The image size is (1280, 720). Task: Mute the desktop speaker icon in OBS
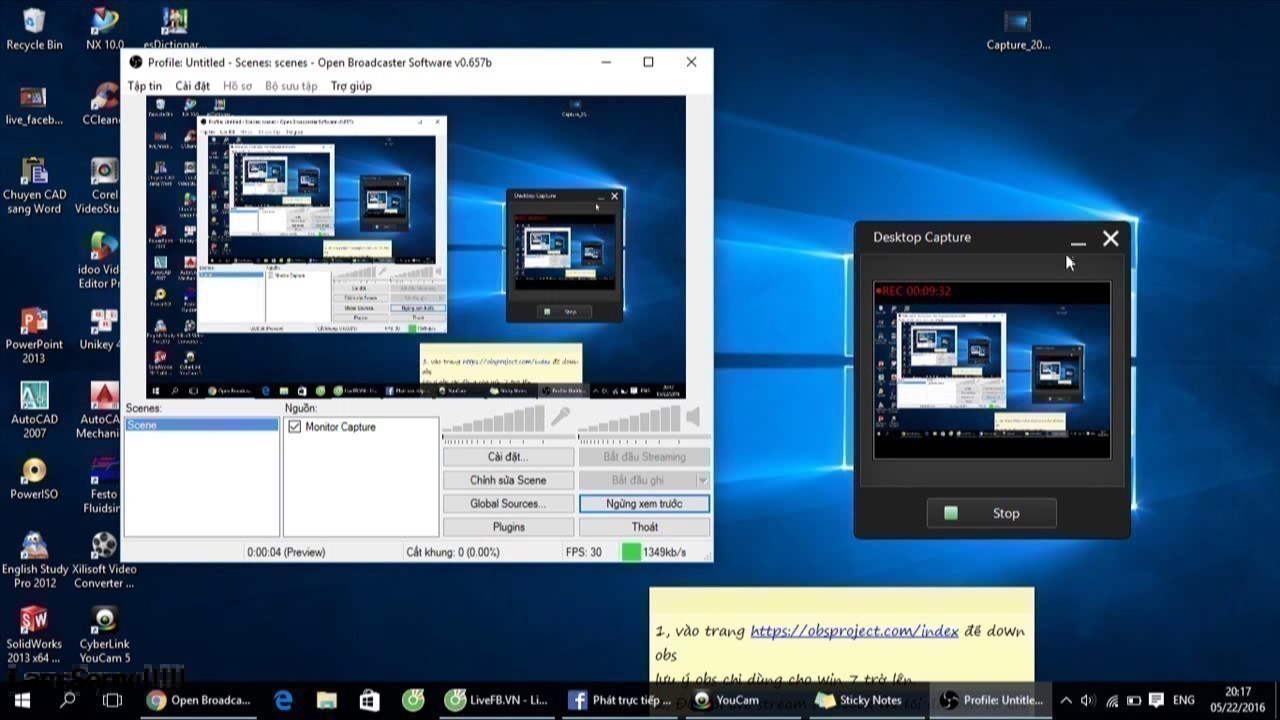pyautogui.click(x=693, y=416)
